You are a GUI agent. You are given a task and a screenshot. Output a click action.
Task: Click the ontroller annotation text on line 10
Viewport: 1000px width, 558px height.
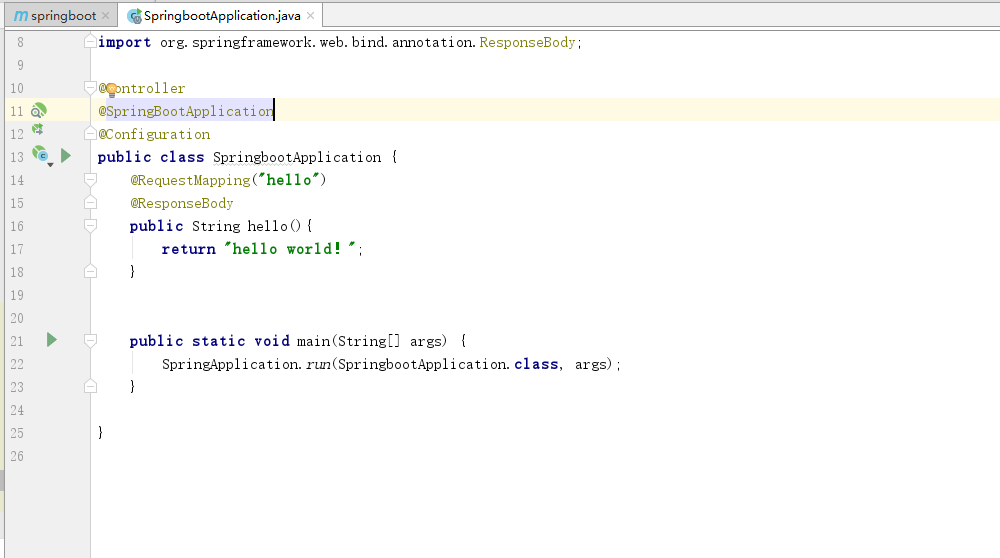coord(151,88)
